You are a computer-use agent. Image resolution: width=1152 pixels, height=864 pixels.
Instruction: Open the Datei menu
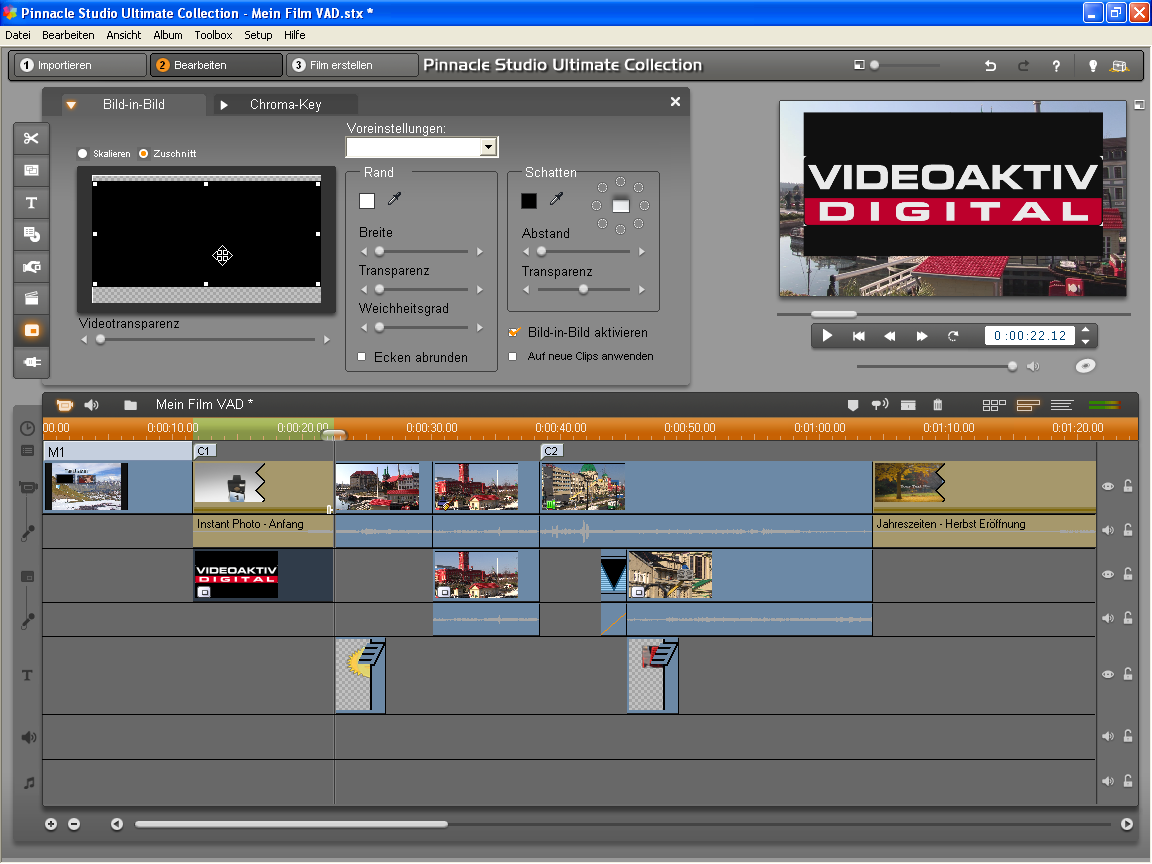(x=18, y=35)
